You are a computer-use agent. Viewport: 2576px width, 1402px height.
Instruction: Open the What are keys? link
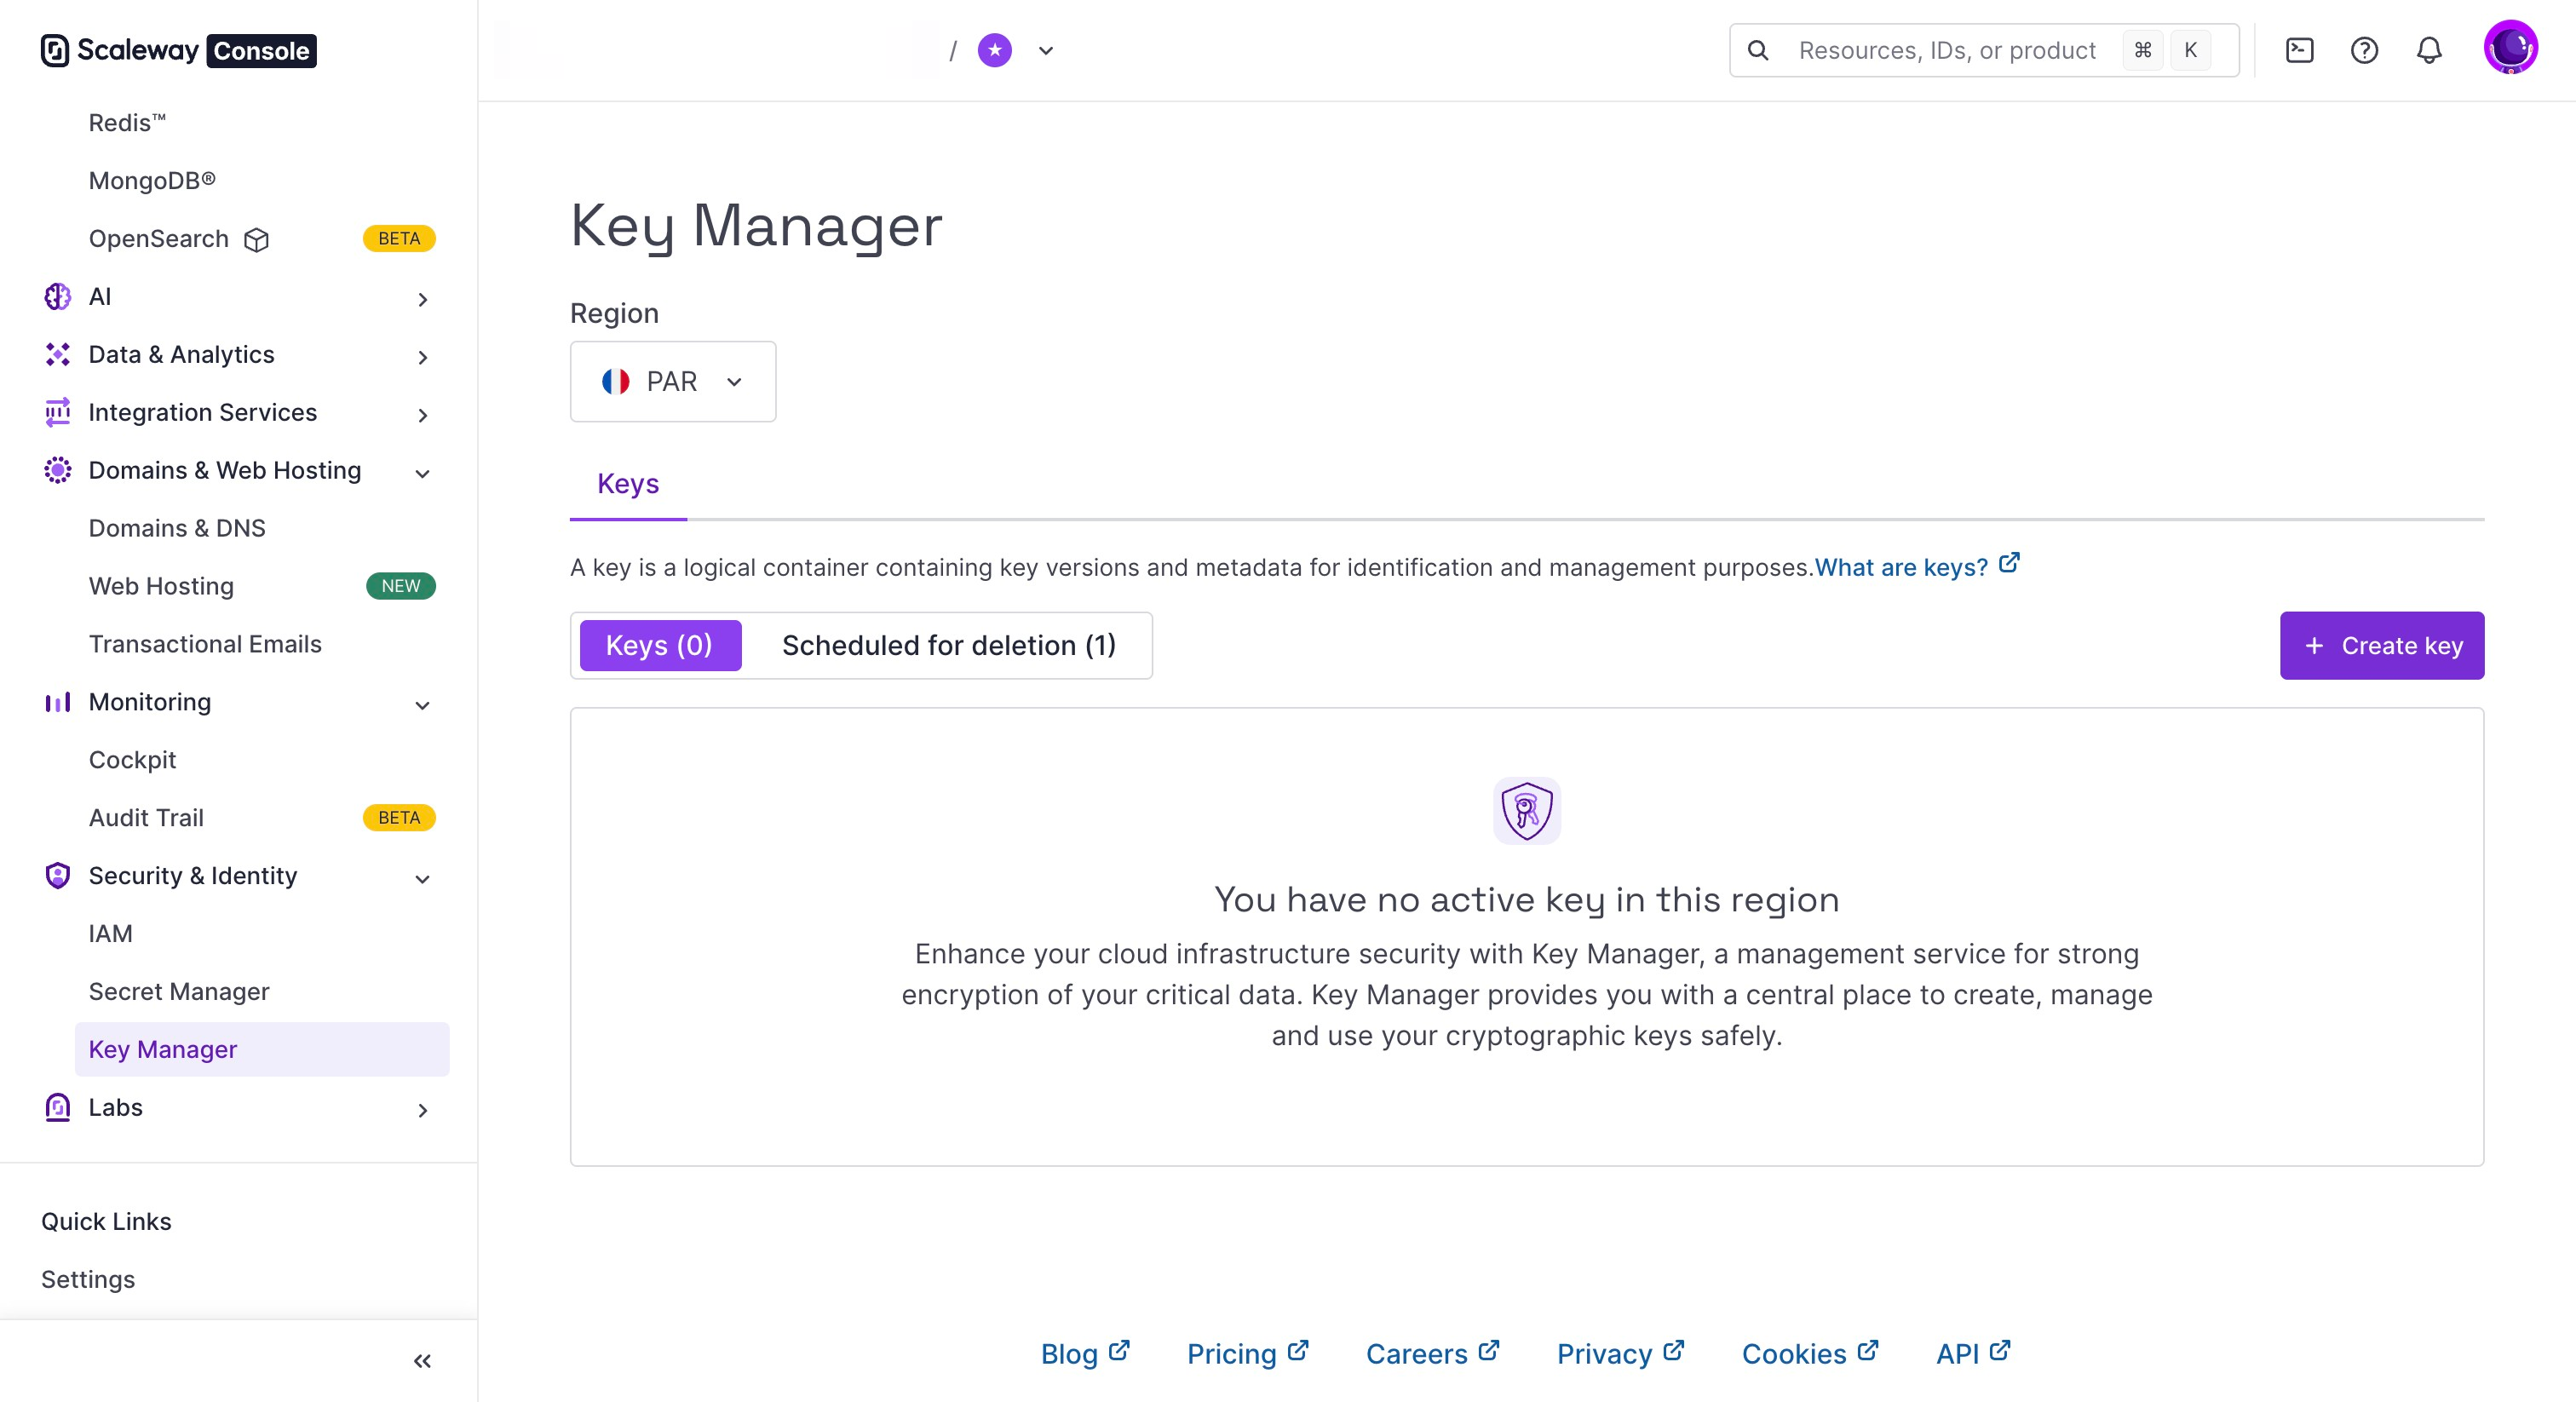(x=1902, y=567)
